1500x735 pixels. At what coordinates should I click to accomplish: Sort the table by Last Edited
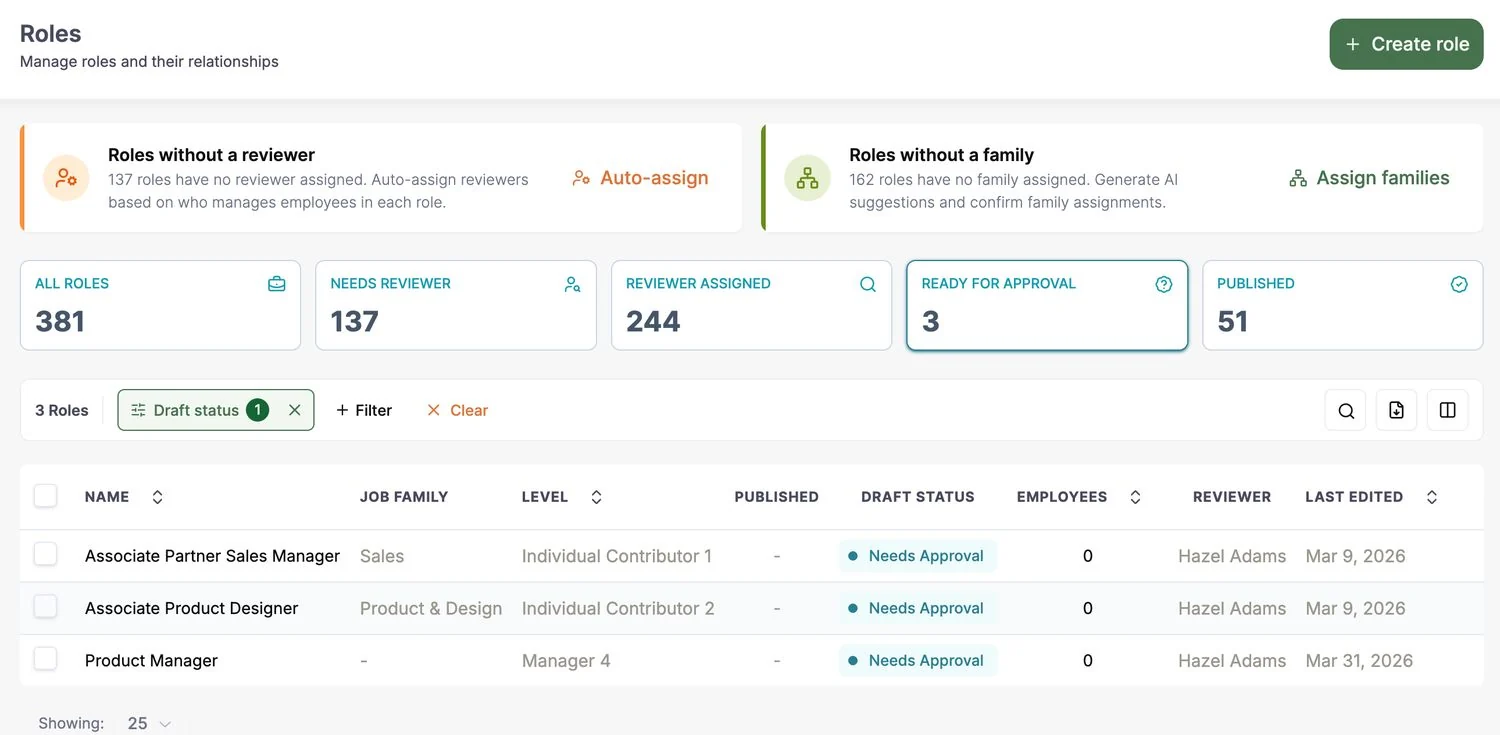1432,497
